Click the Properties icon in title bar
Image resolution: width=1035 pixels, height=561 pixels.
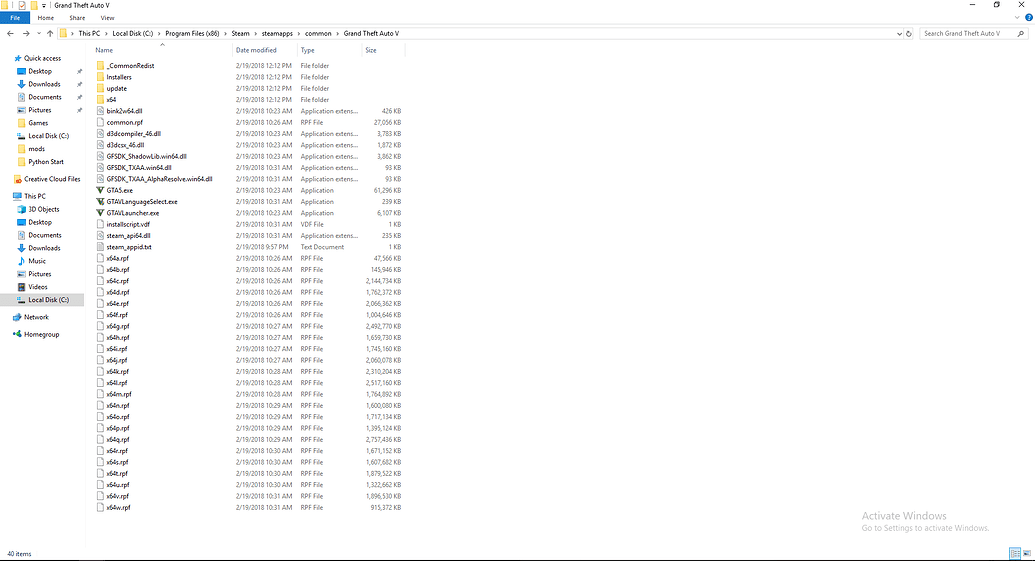coord(22,5)
